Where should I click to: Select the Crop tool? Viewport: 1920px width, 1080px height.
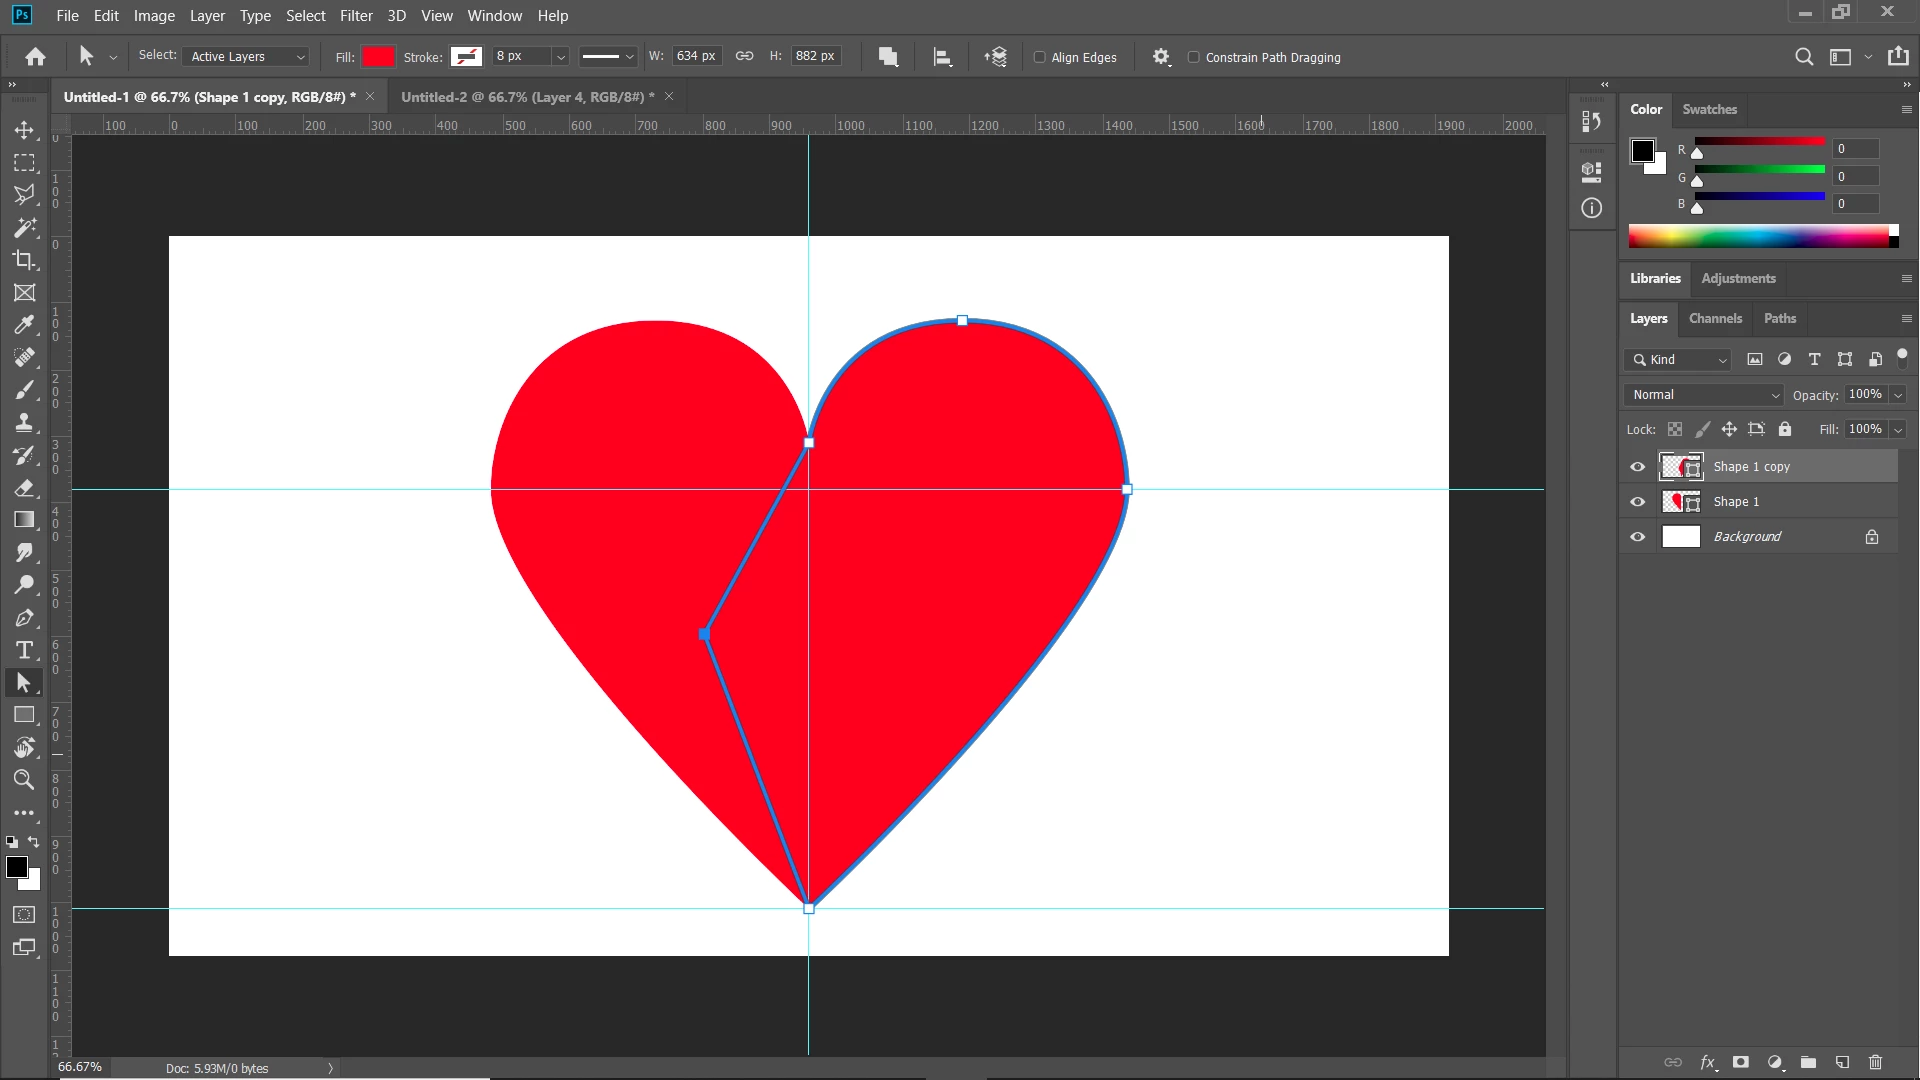pos(24,260)
